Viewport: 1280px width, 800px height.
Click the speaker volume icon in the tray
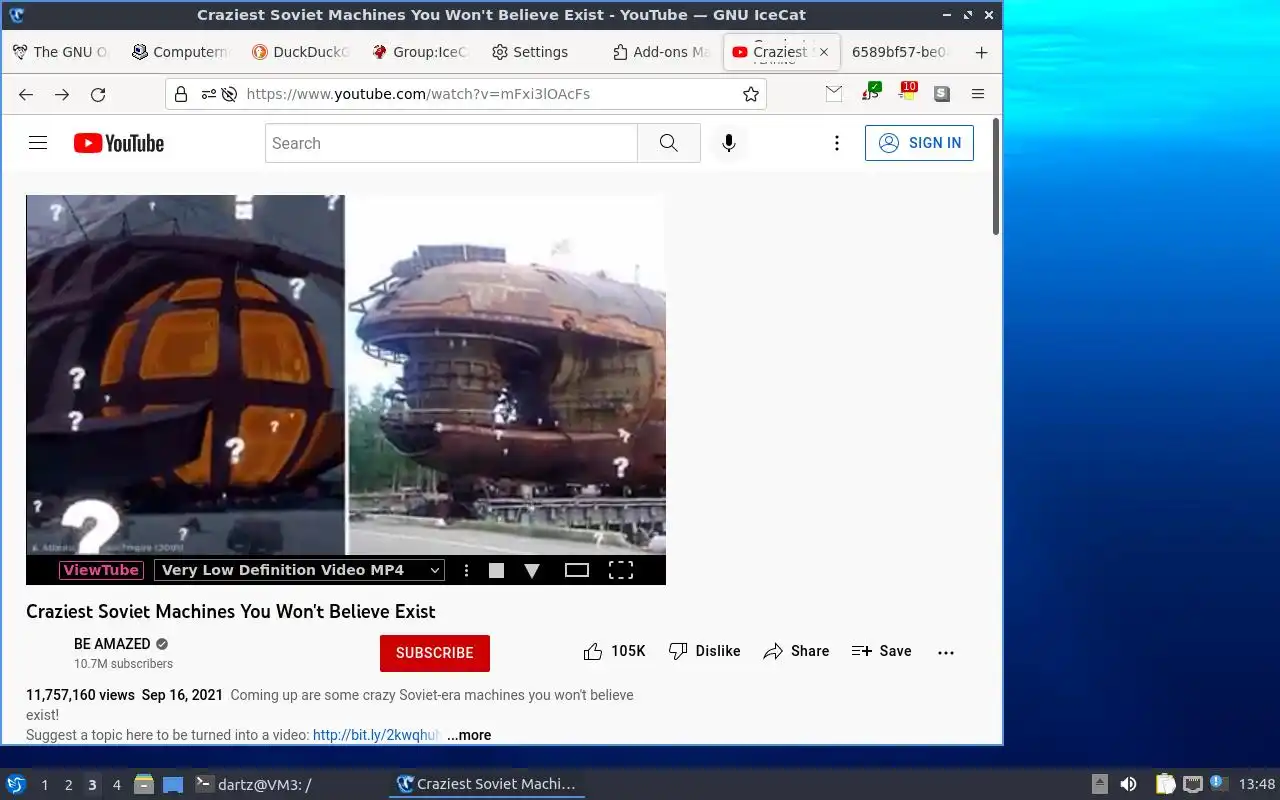click(1128, 784)
